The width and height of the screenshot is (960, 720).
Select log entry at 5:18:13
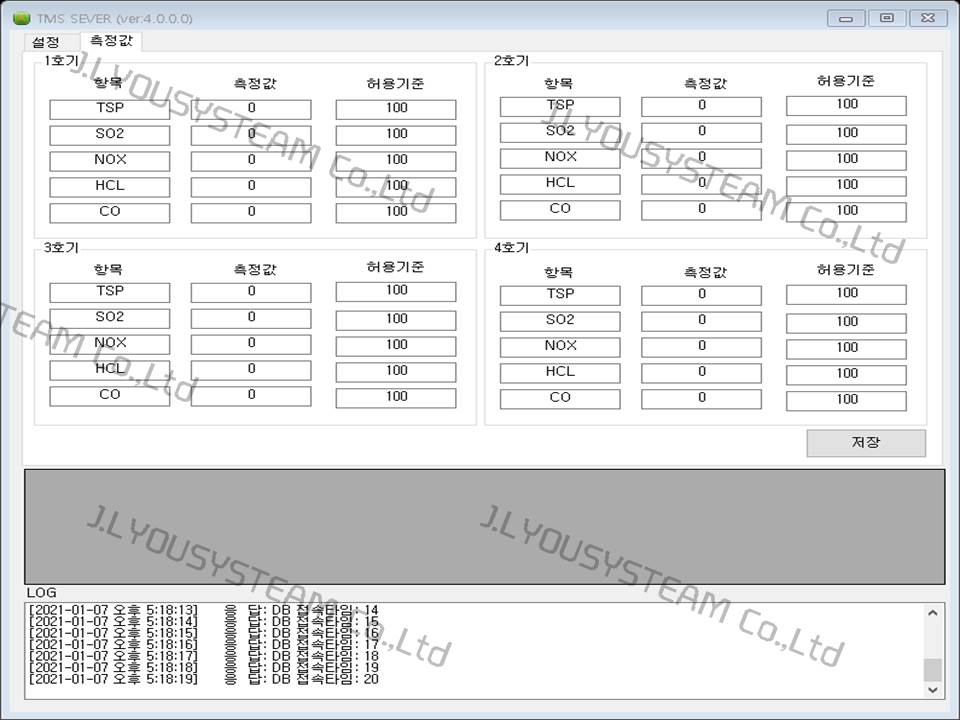click(203, 610)
